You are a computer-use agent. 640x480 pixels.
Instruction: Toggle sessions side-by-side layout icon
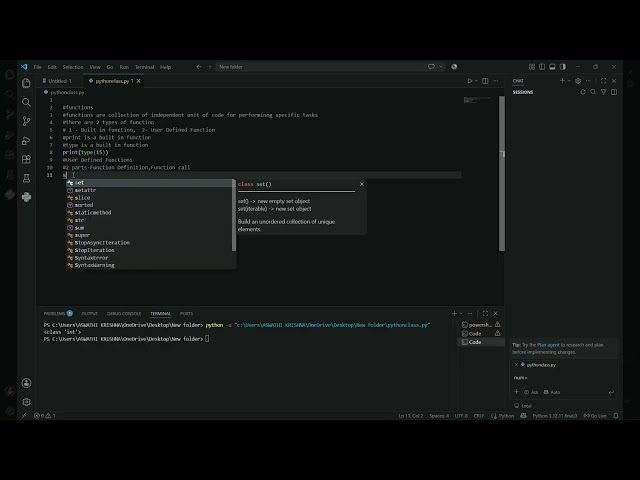click(x=614, y=92)
